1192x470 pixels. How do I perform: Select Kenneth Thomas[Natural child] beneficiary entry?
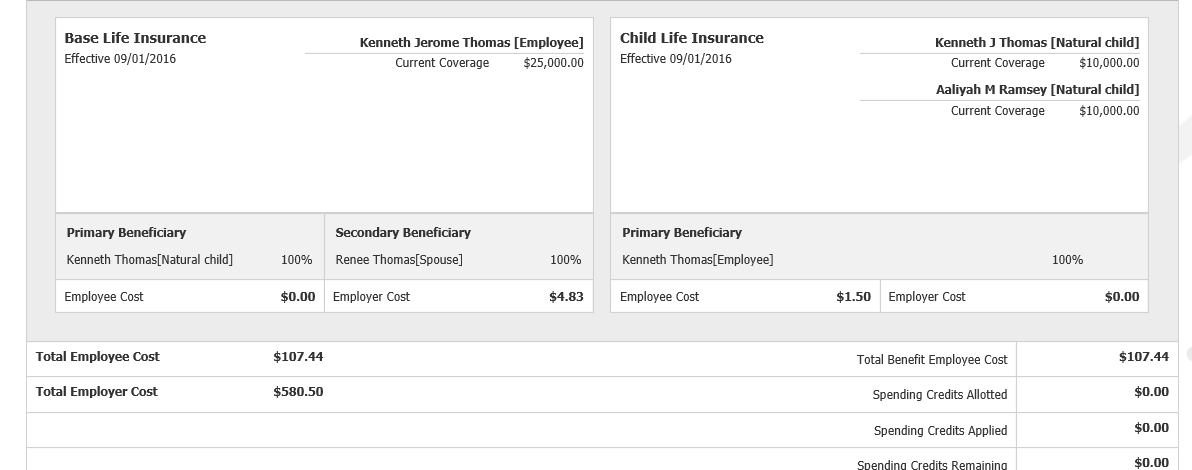click(149, 260)
